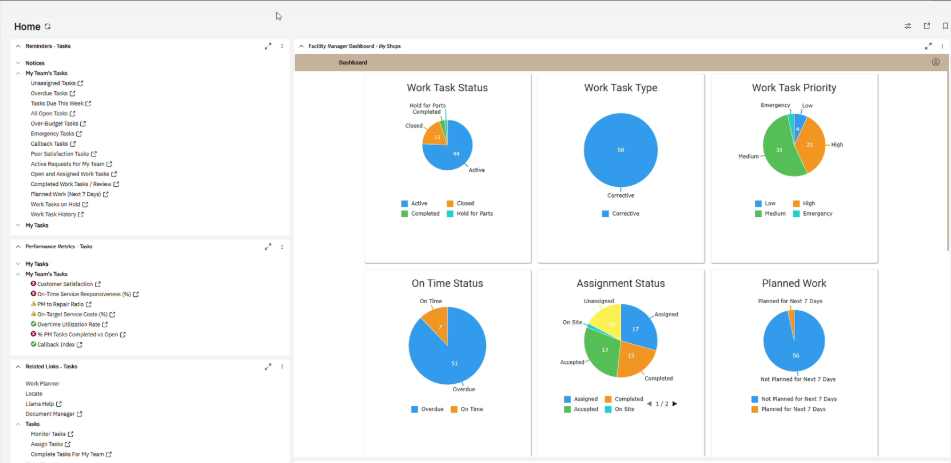This screenshot has height=463, width=951.
Task: Toggle On Time legend swatch in On Time Status
Action: [x=454, y=409]
